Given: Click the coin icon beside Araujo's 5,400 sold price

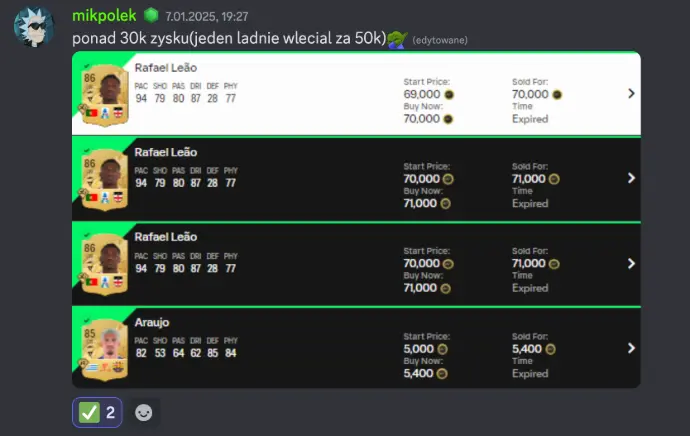Looking at the screenshot, I should click(x=550, y=349).
